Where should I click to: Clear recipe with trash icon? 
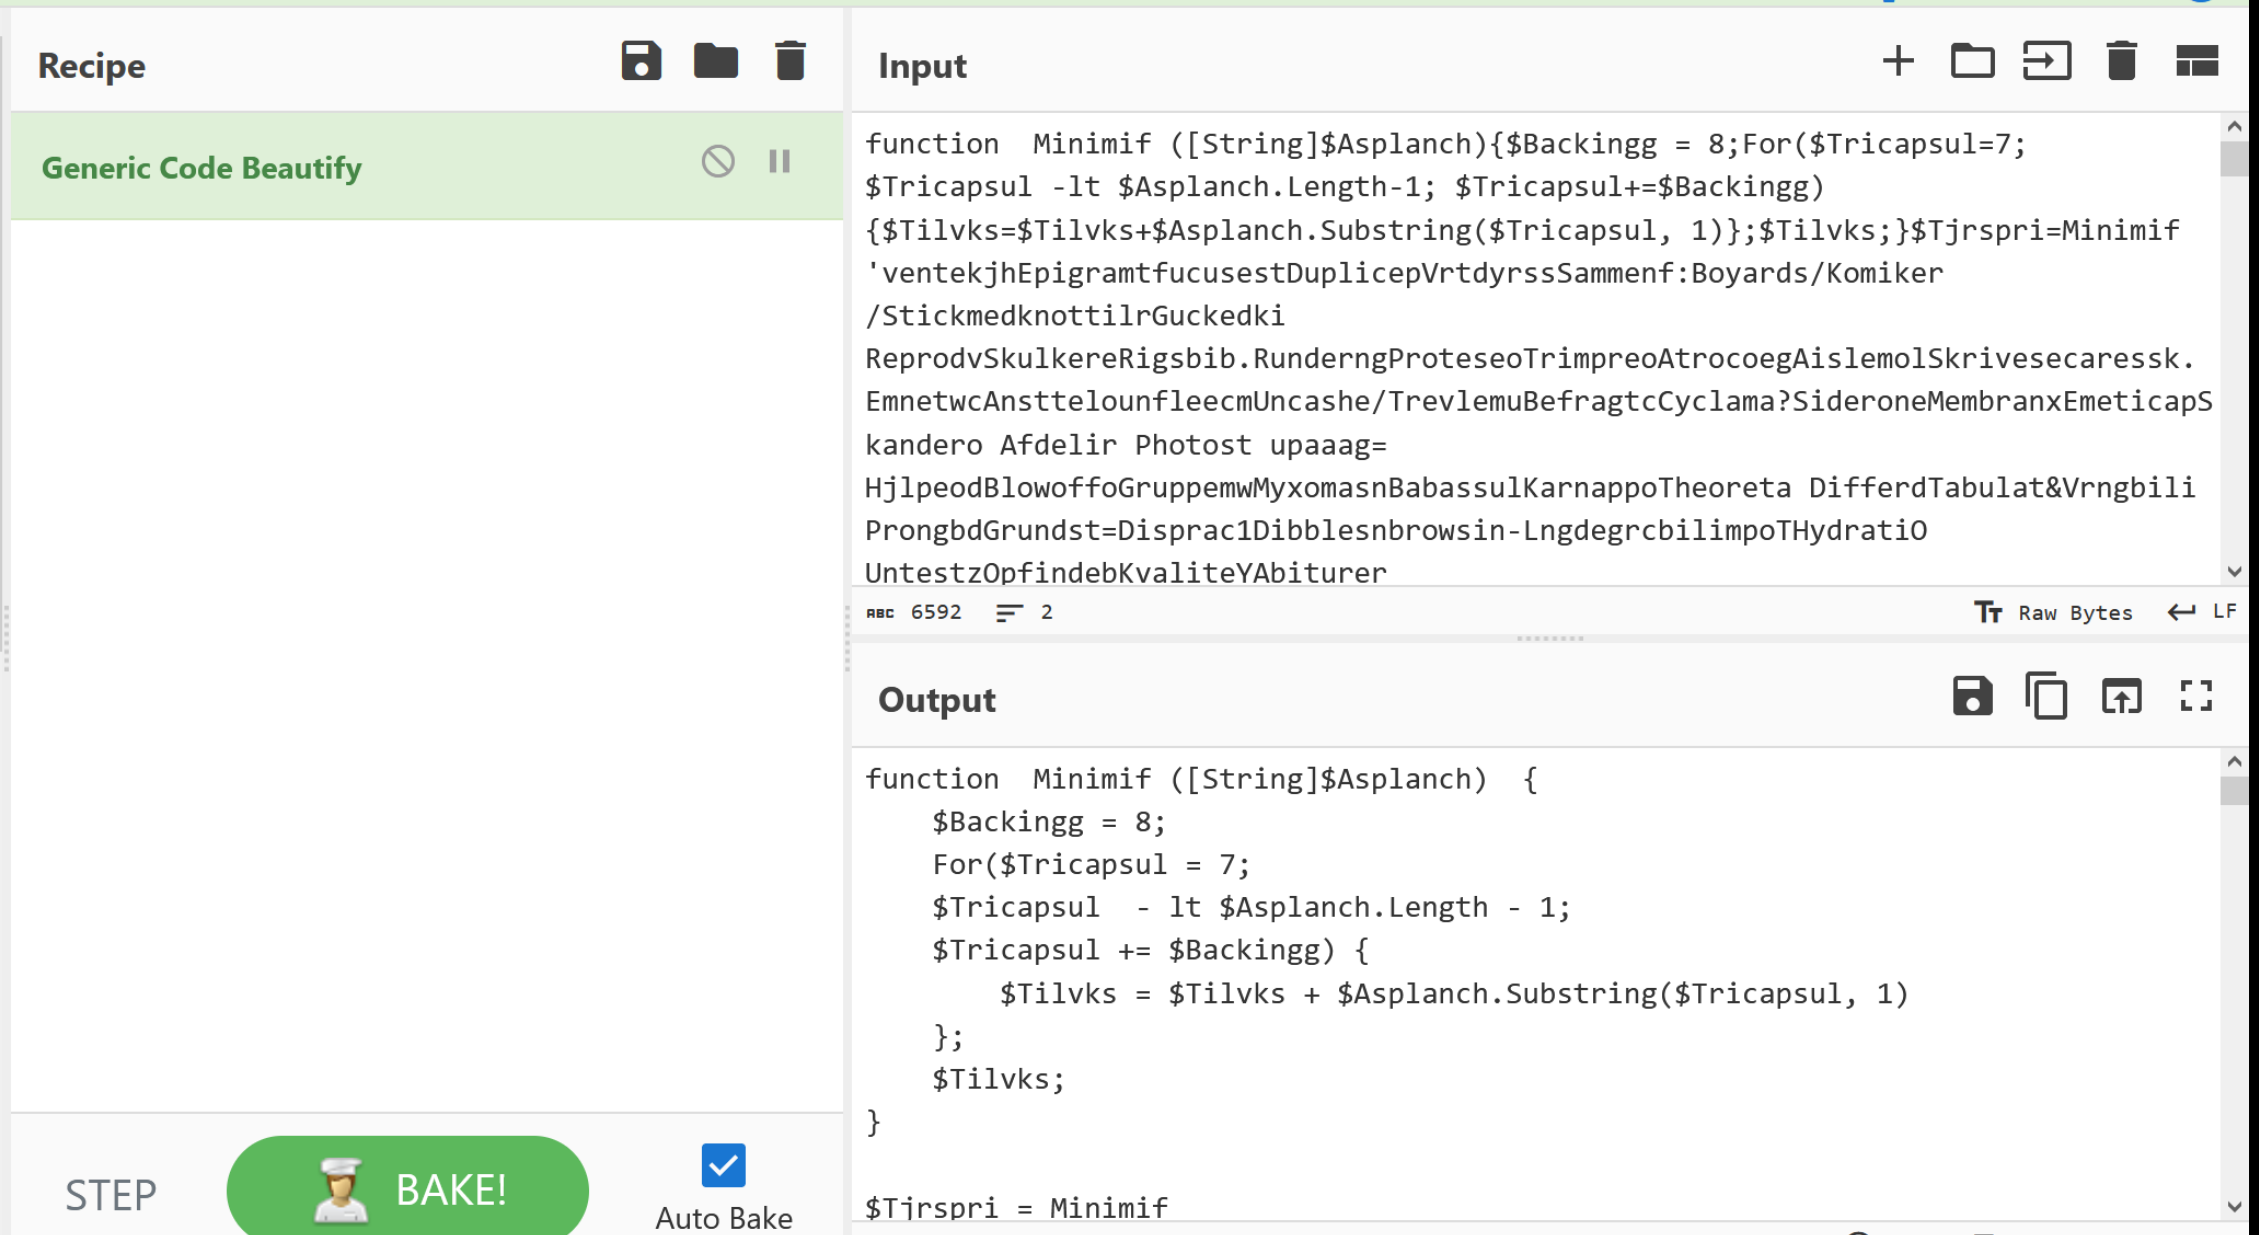790,62
